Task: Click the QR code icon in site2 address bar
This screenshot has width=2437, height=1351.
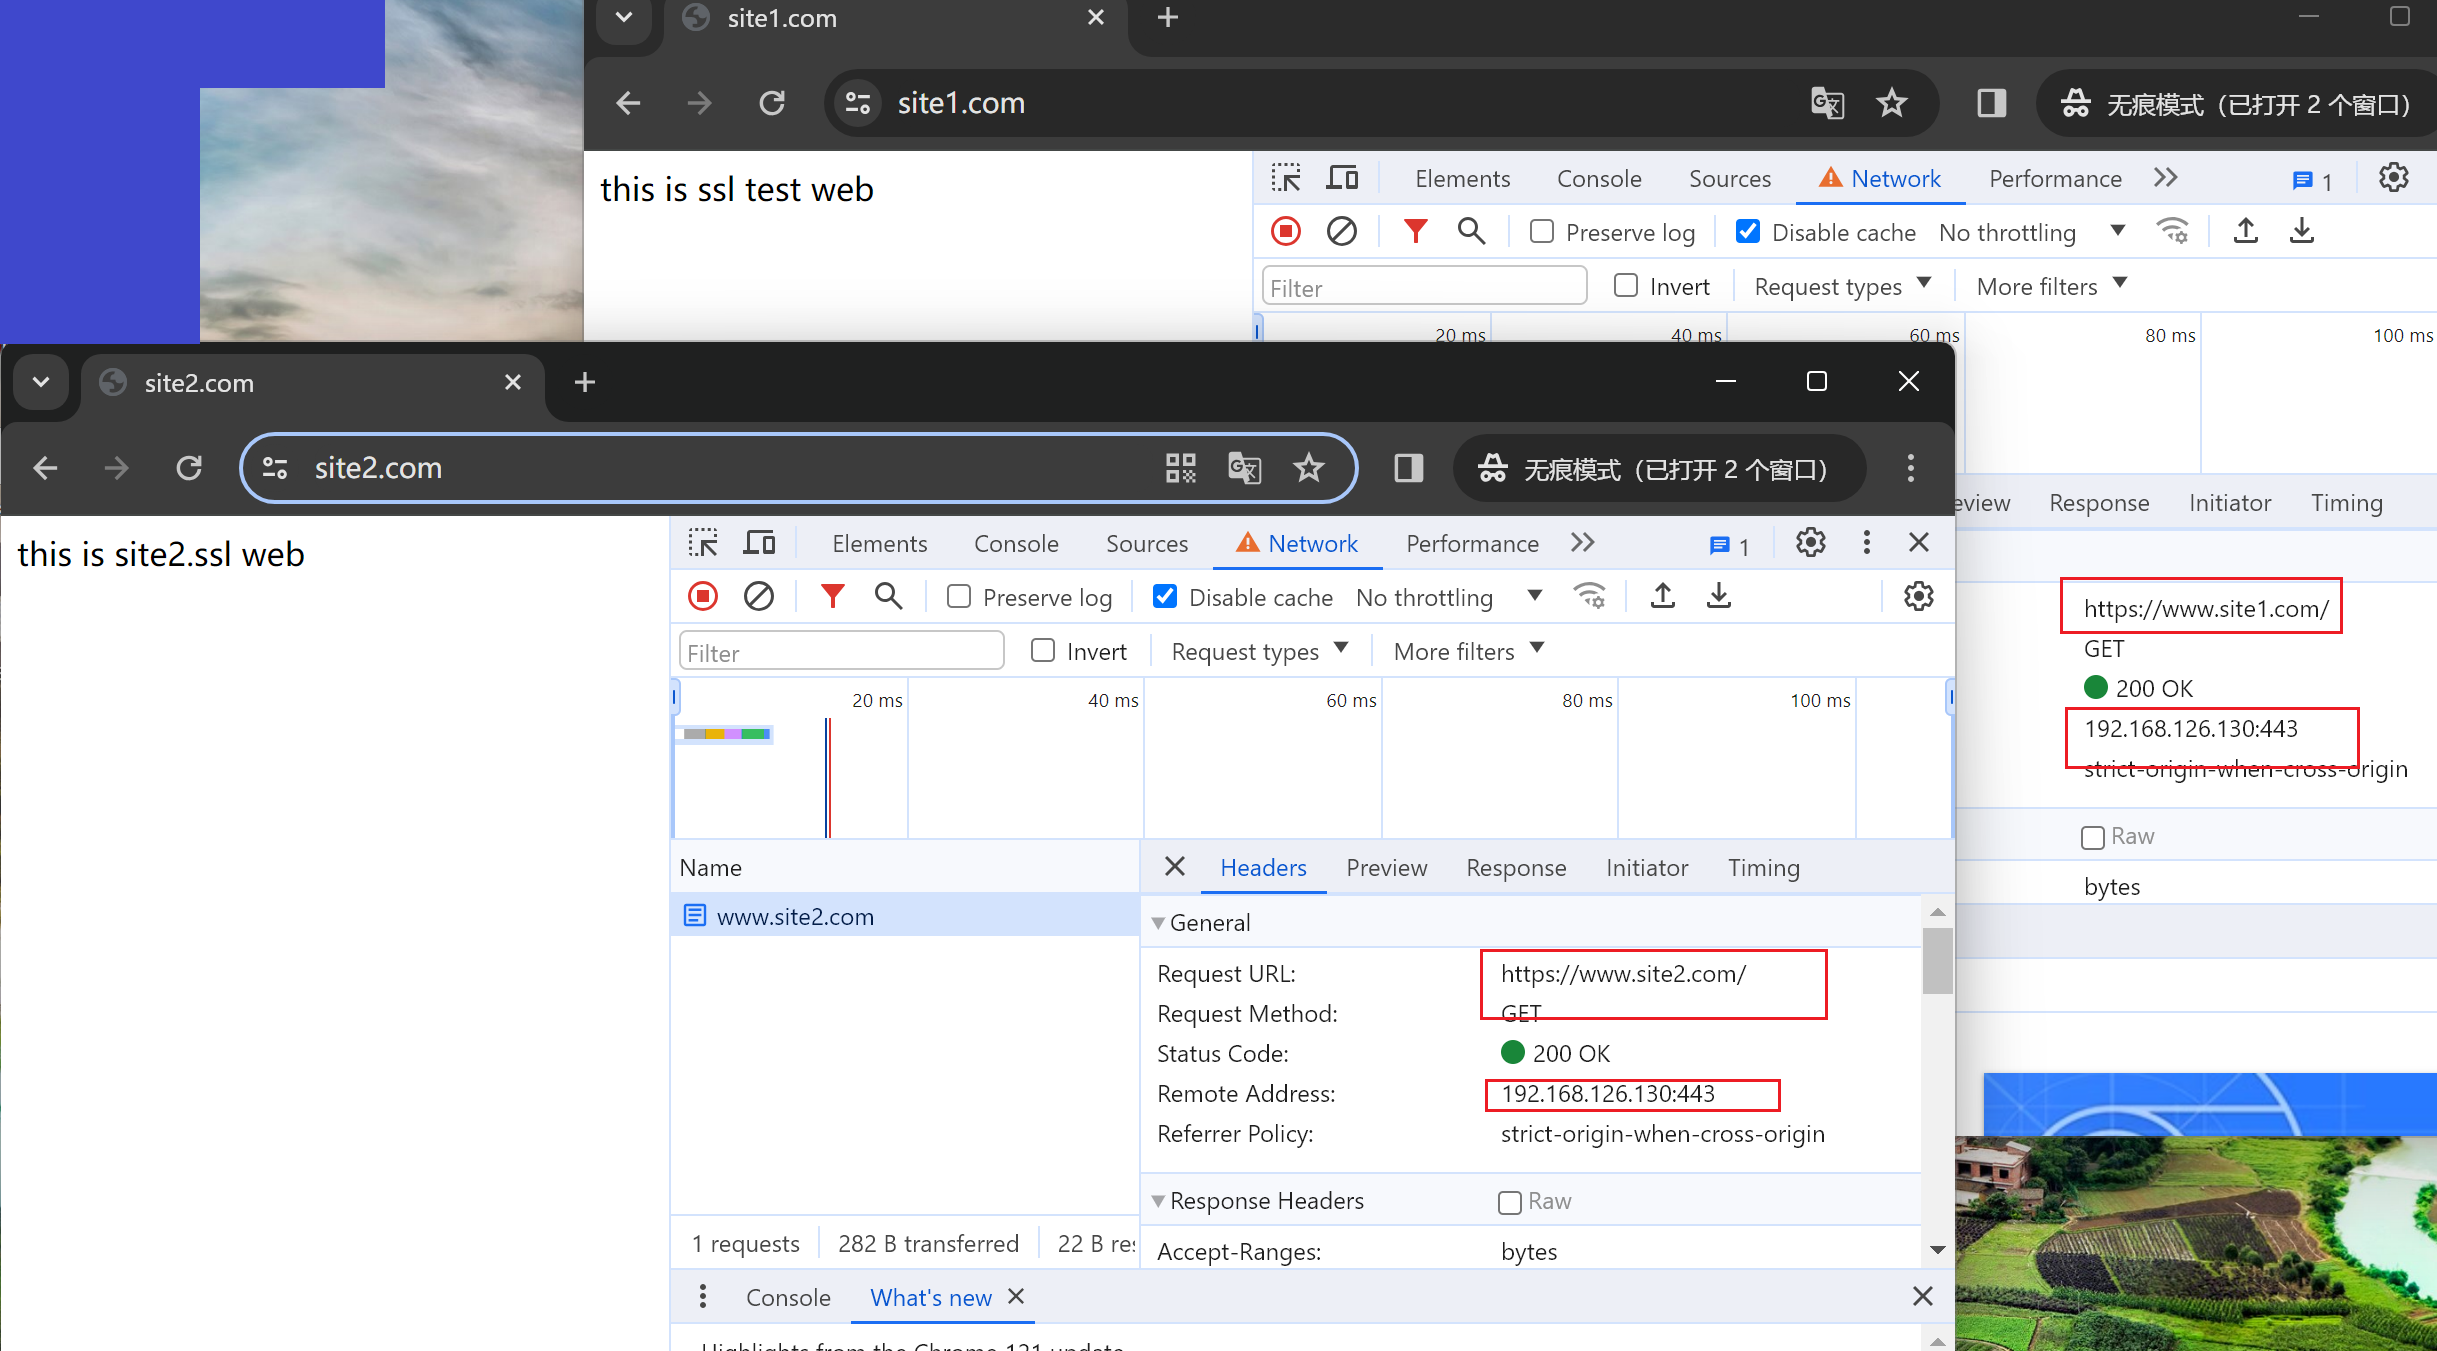Action: tap(1180, 468)
